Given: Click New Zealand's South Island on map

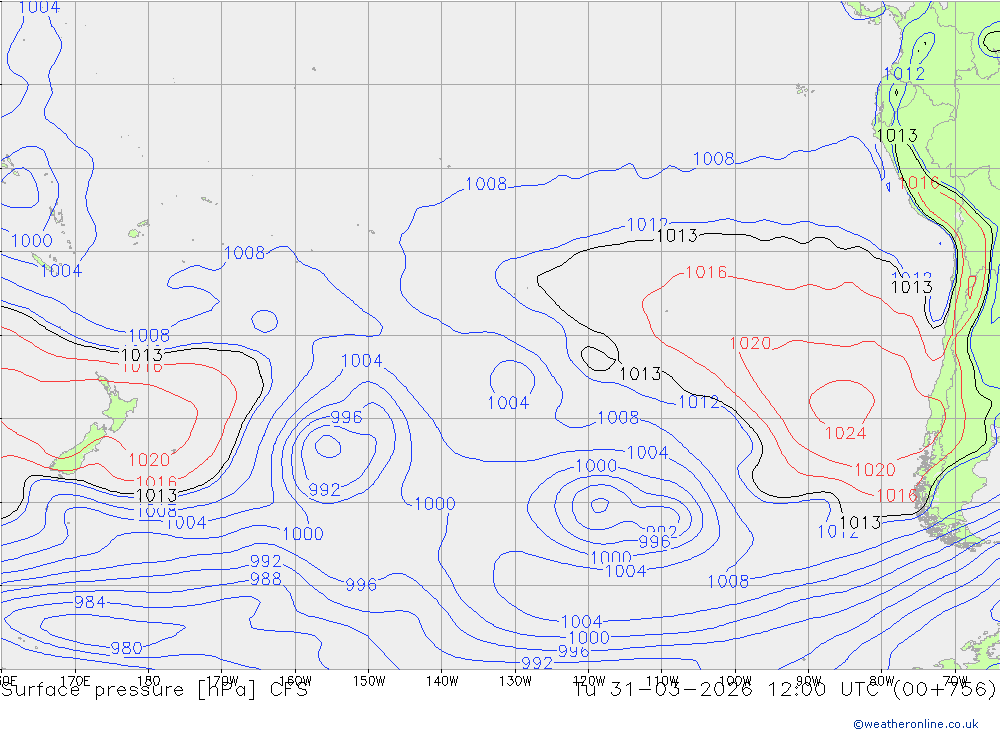Looking at the screenshot, I should pyautogui.click(x=80, y=448).
